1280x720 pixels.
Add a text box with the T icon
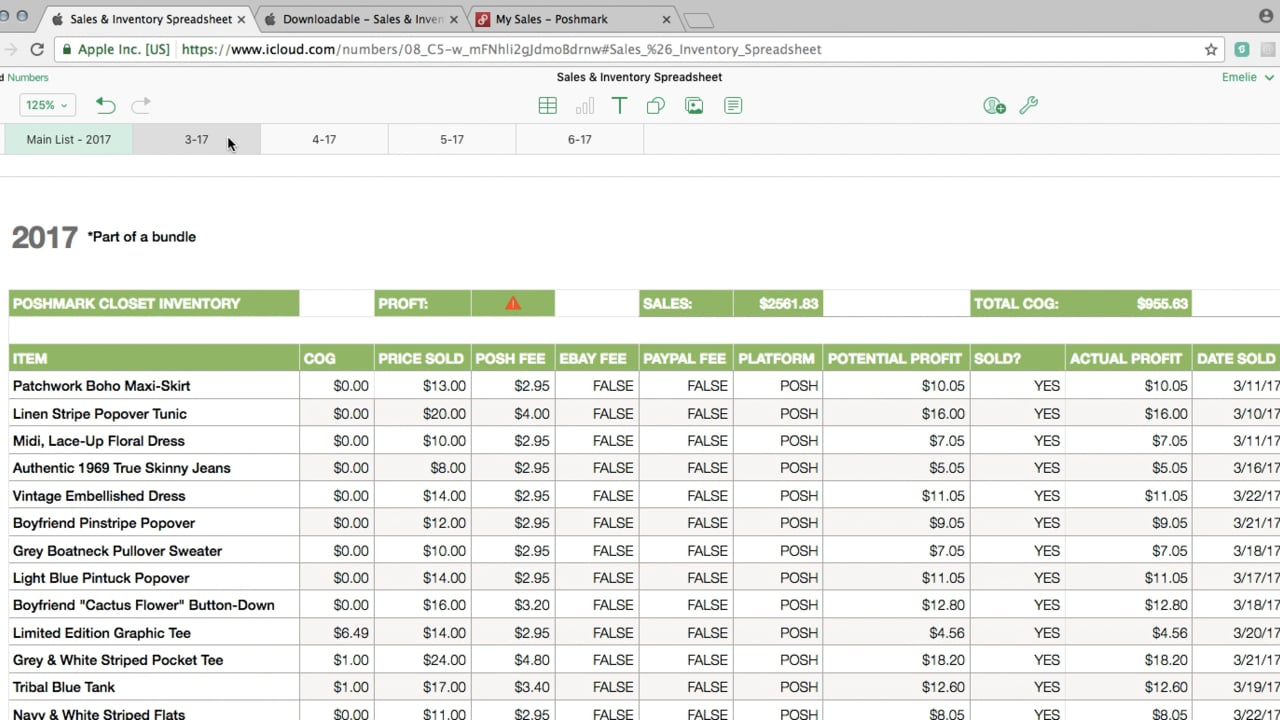point(619,106)
